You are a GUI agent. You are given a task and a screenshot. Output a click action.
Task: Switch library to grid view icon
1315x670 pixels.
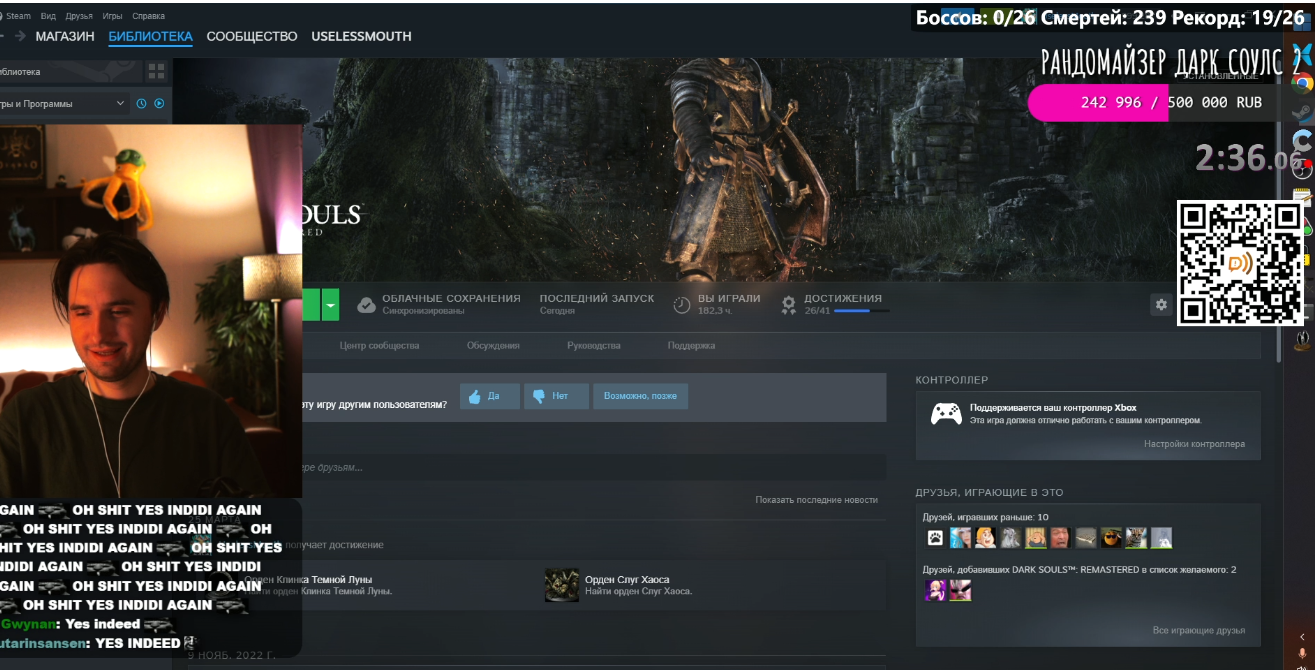(156, 71)
